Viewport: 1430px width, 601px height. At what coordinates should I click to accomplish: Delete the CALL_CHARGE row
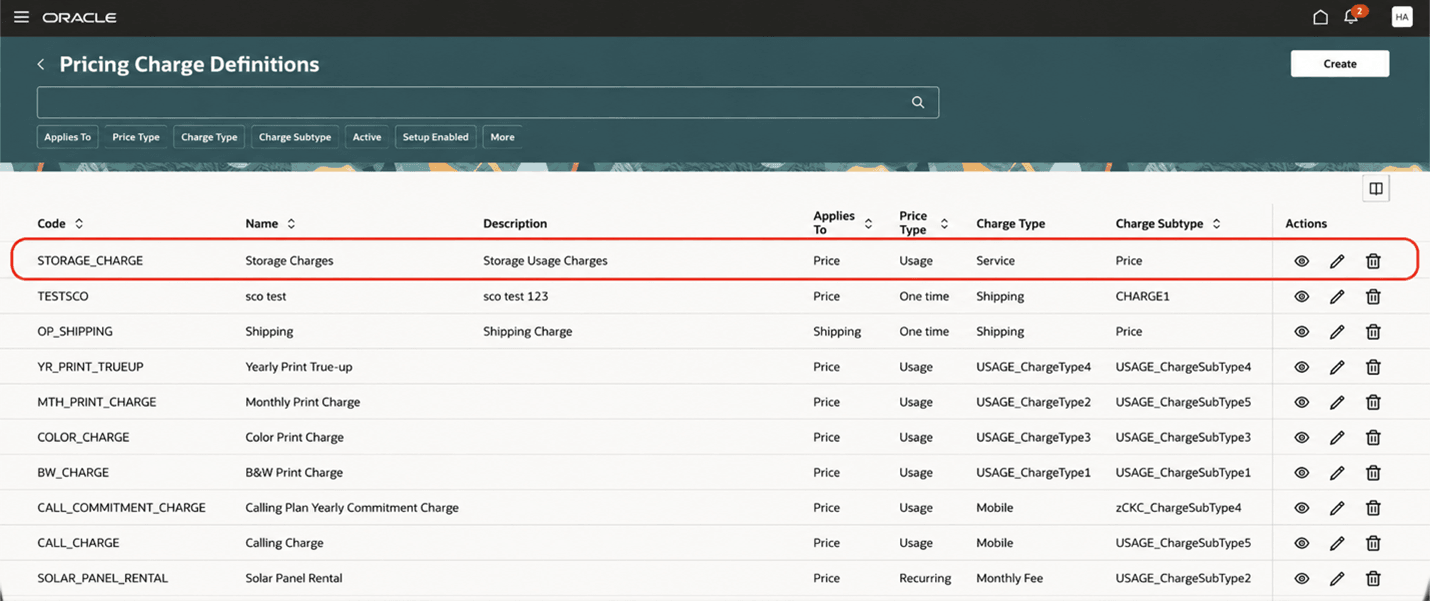[1373, 543]
